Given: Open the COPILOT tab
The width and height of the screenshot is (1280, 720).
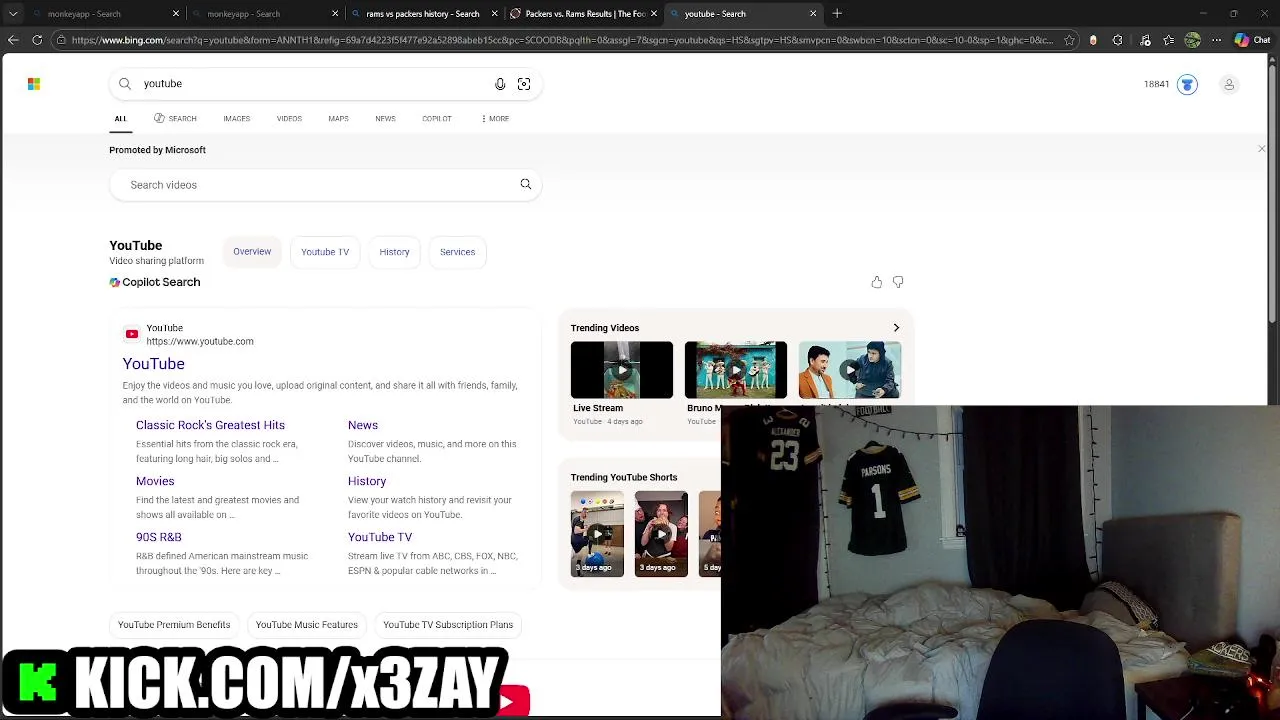Looking at the screenshot, I should 437,119.
